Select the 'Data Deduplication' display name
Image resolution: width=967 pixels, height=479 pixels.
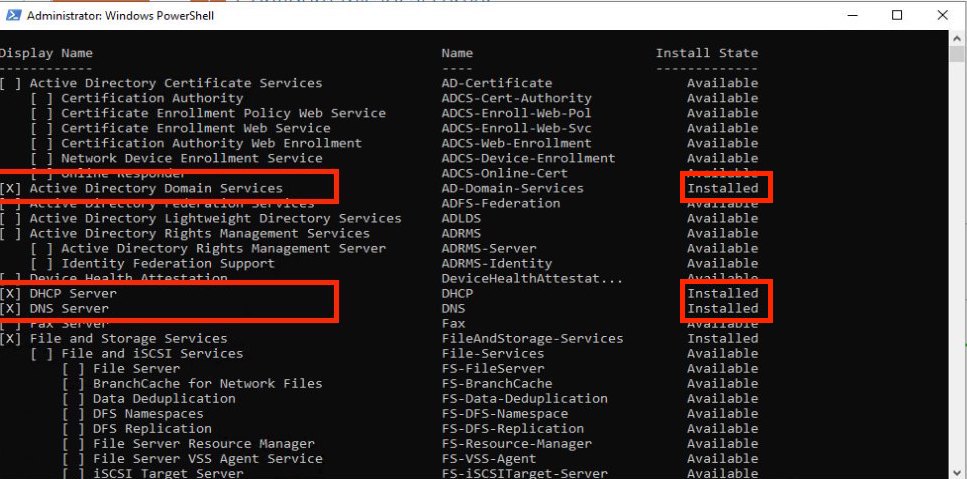pyautogui.click(x=164, y=398)
